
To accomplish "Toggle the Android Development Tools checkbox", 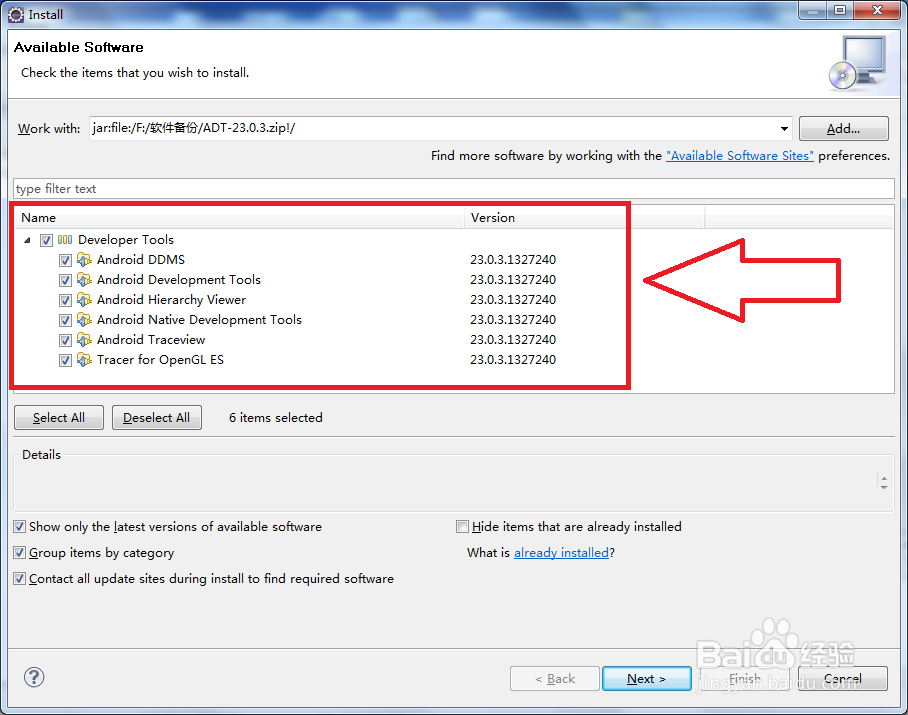I will coord(65,280).
